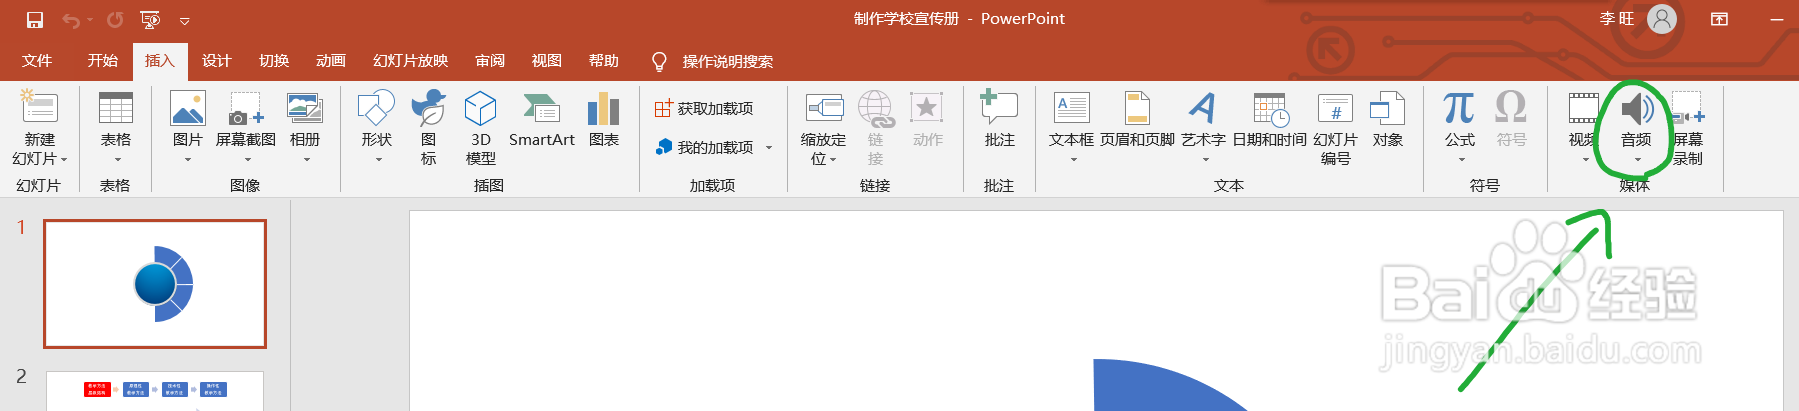Screen dimensions: 1799x411
Task: Insert a 符号 symbol
Action: click(1511, 120)
